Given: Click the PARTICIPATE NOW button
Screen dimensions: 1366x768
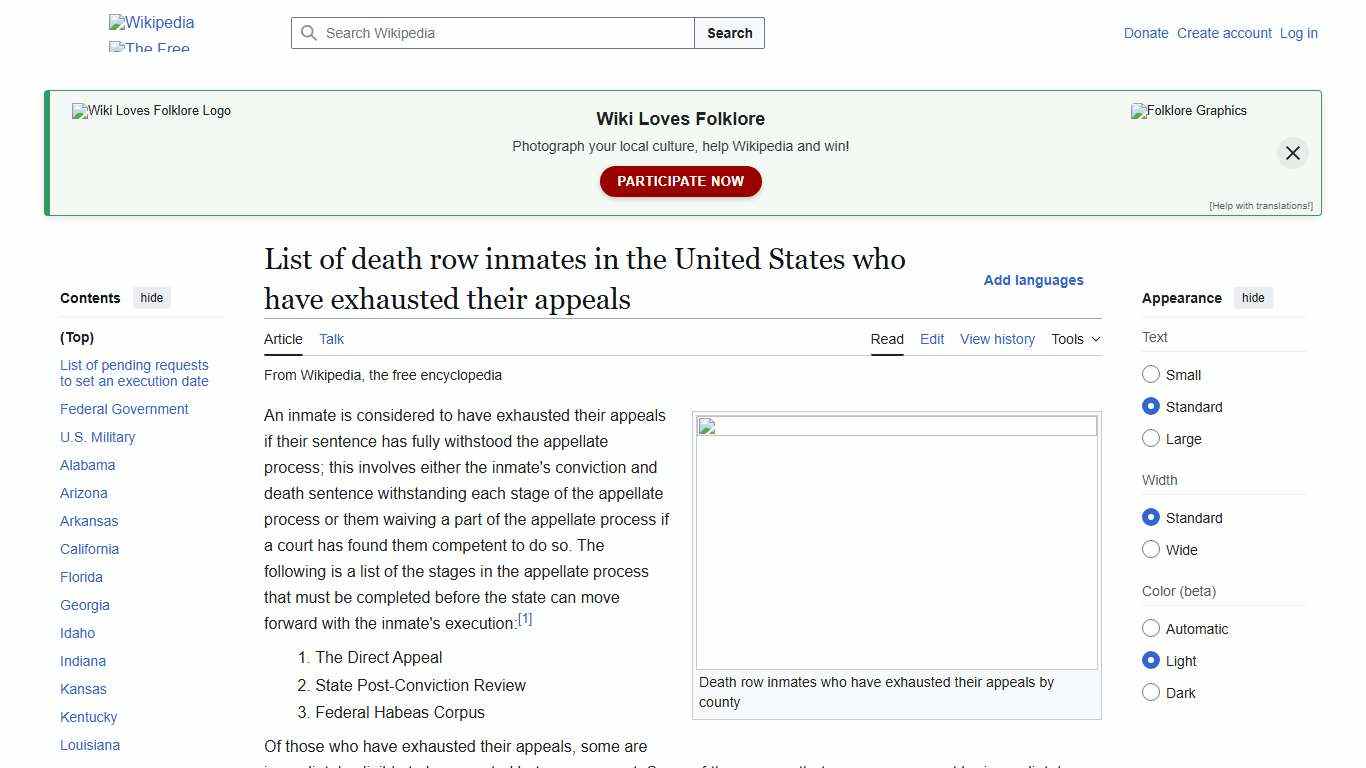Looking at the screenshot, I should pos(680,181).
